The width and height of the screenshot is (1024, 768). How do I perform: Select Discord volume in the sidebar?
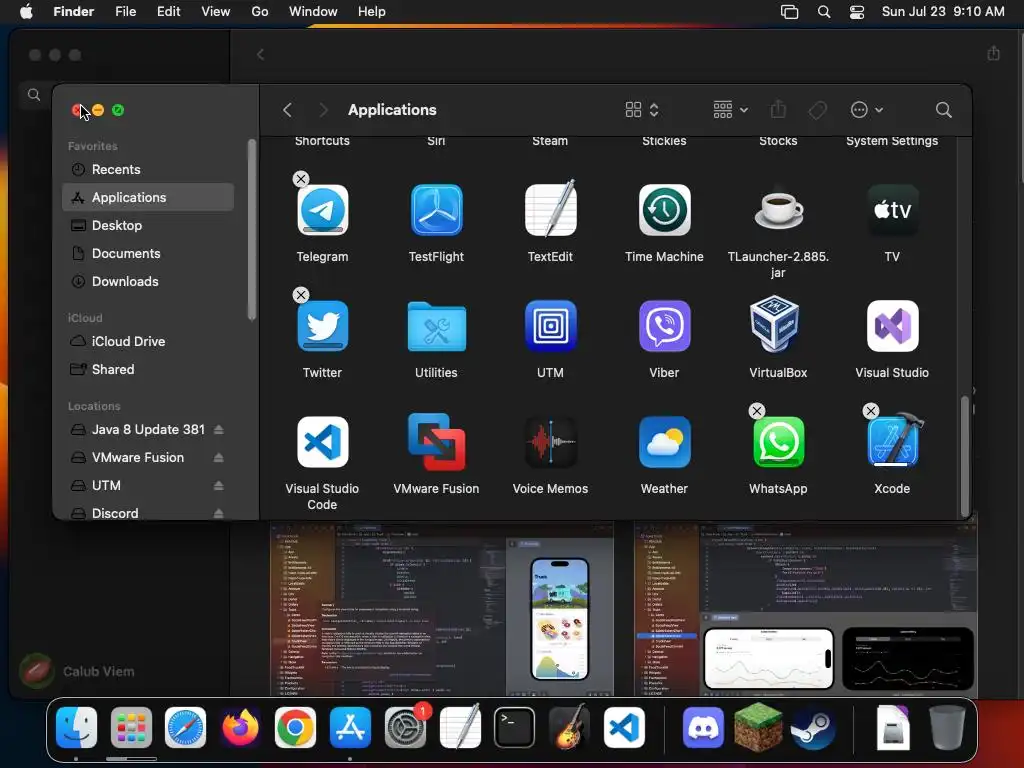pos(148,513)
